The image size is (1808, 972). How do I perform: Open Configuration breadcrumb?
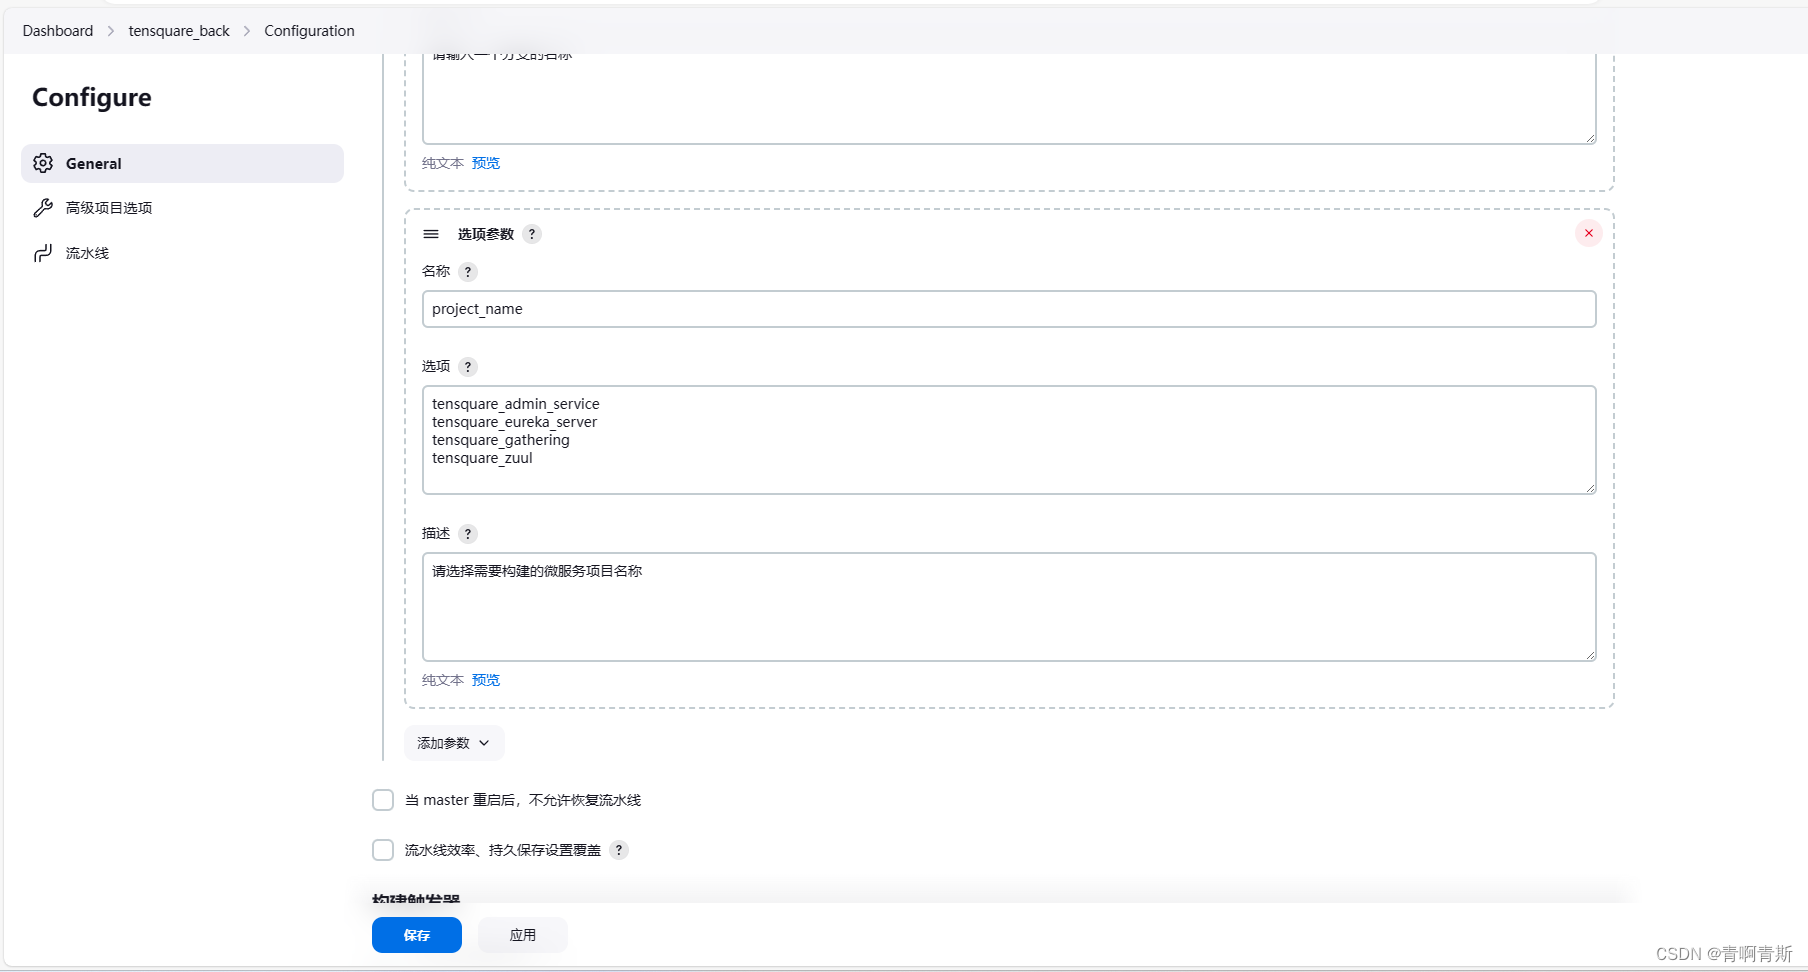click(309, 31)
